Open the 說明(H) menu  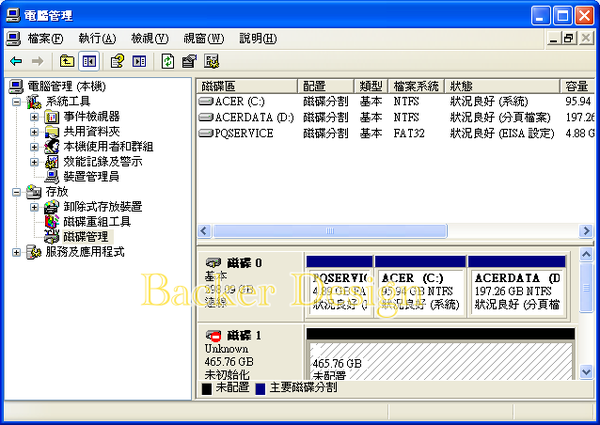coord(258,38)
